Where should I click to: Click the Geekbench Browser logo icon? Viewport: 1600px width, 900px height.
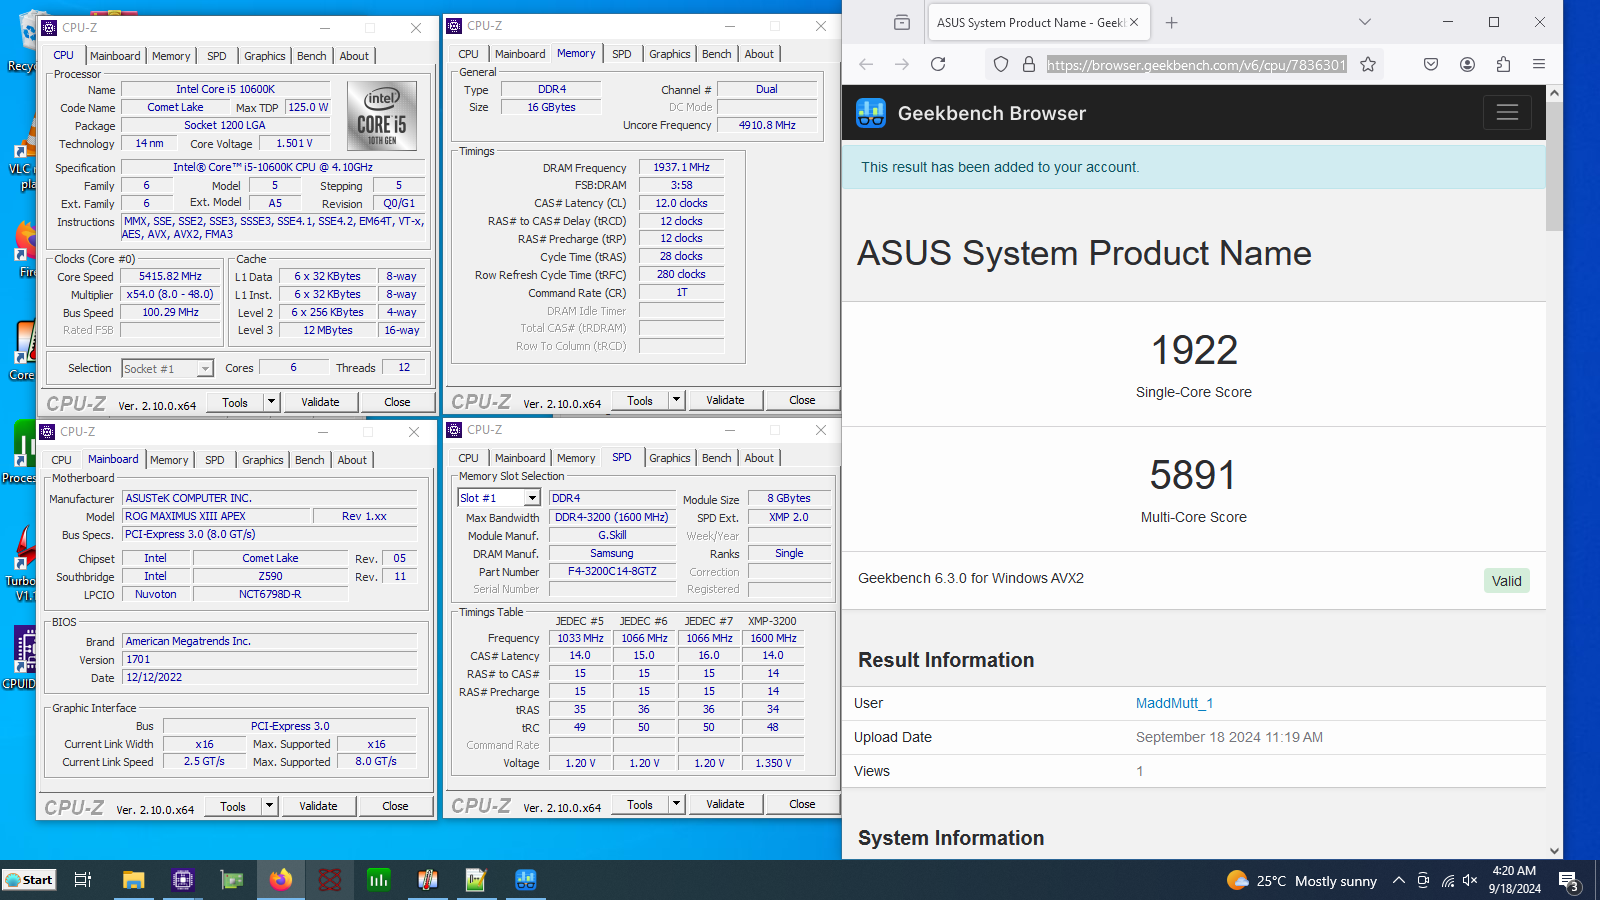point(871,113)
